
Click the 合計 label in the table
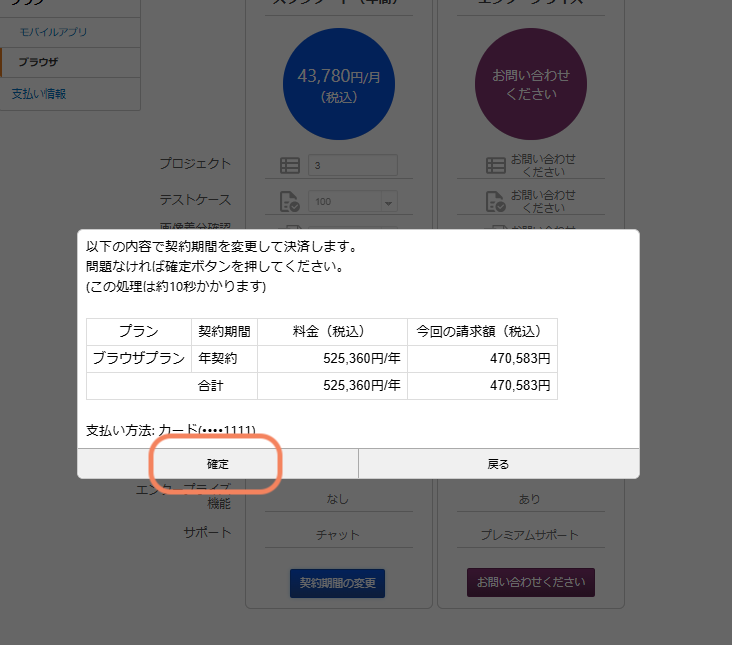coord(211,386)
